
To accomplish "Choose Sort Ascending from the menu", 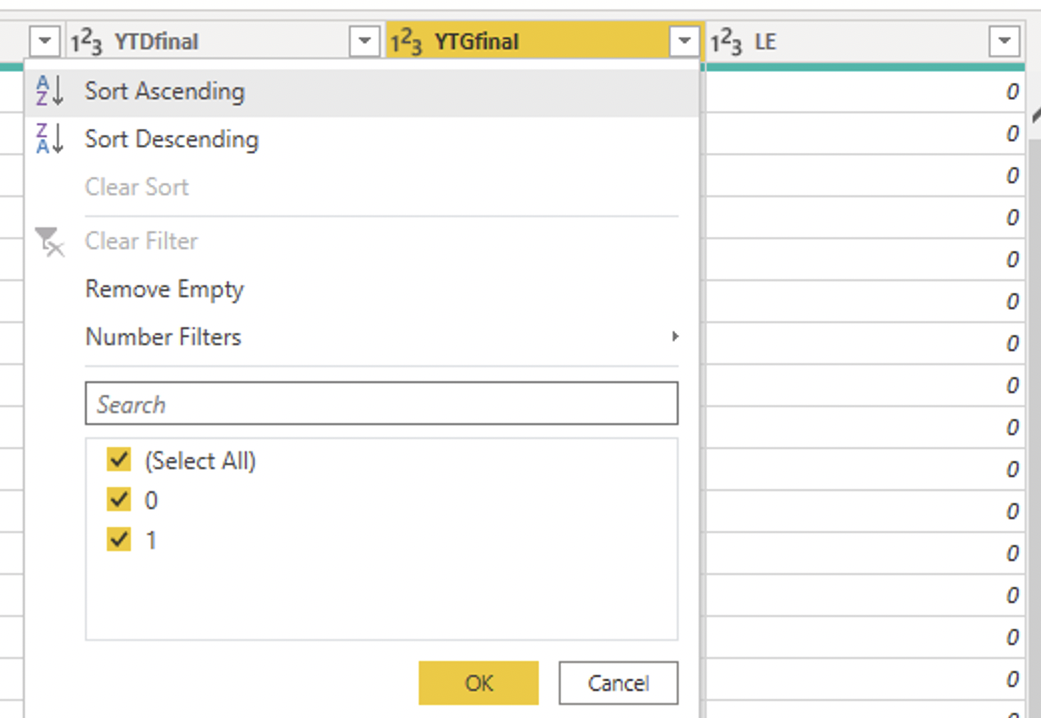I will click(362, 92).
